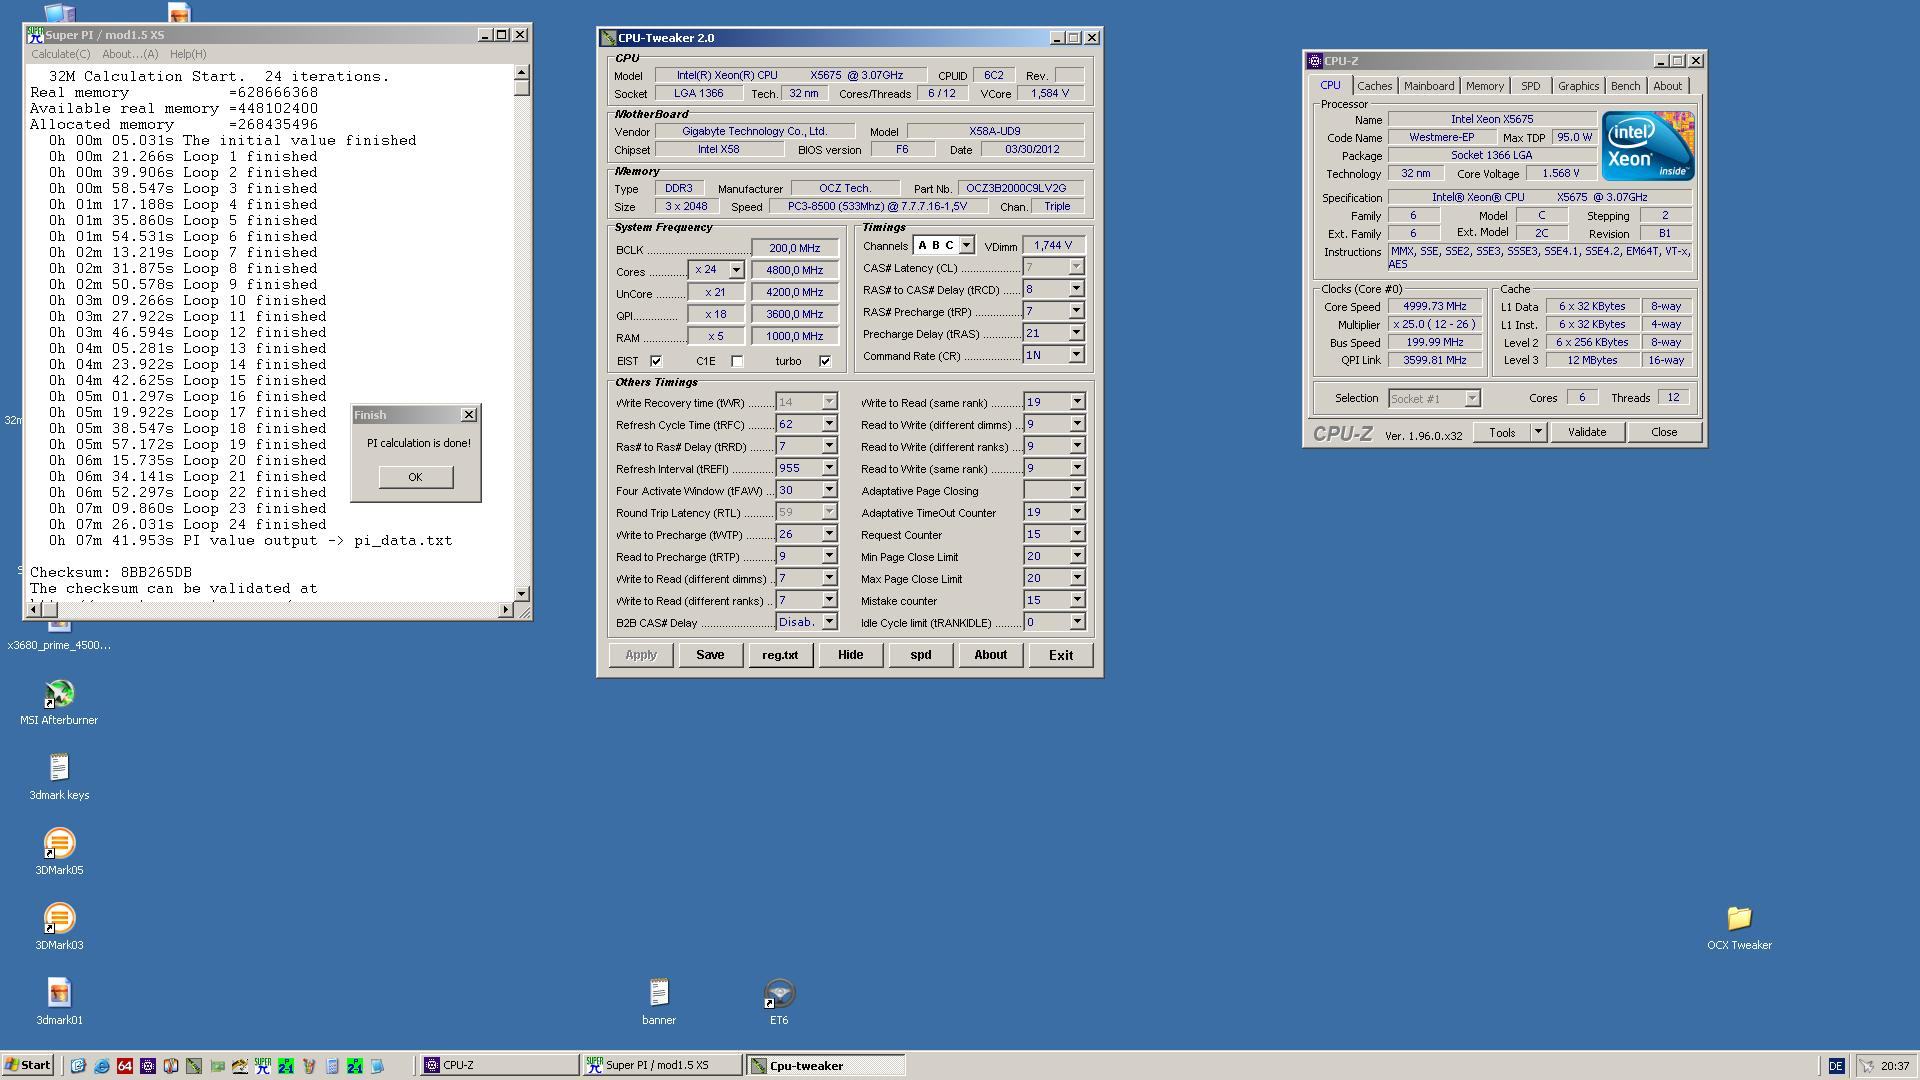The height and width of the screenshot is (1080, 1920).
Task: Open the RAS# Precharge (tRP) dropdown
Action: pyautogui.click(x=1076, y=311)
